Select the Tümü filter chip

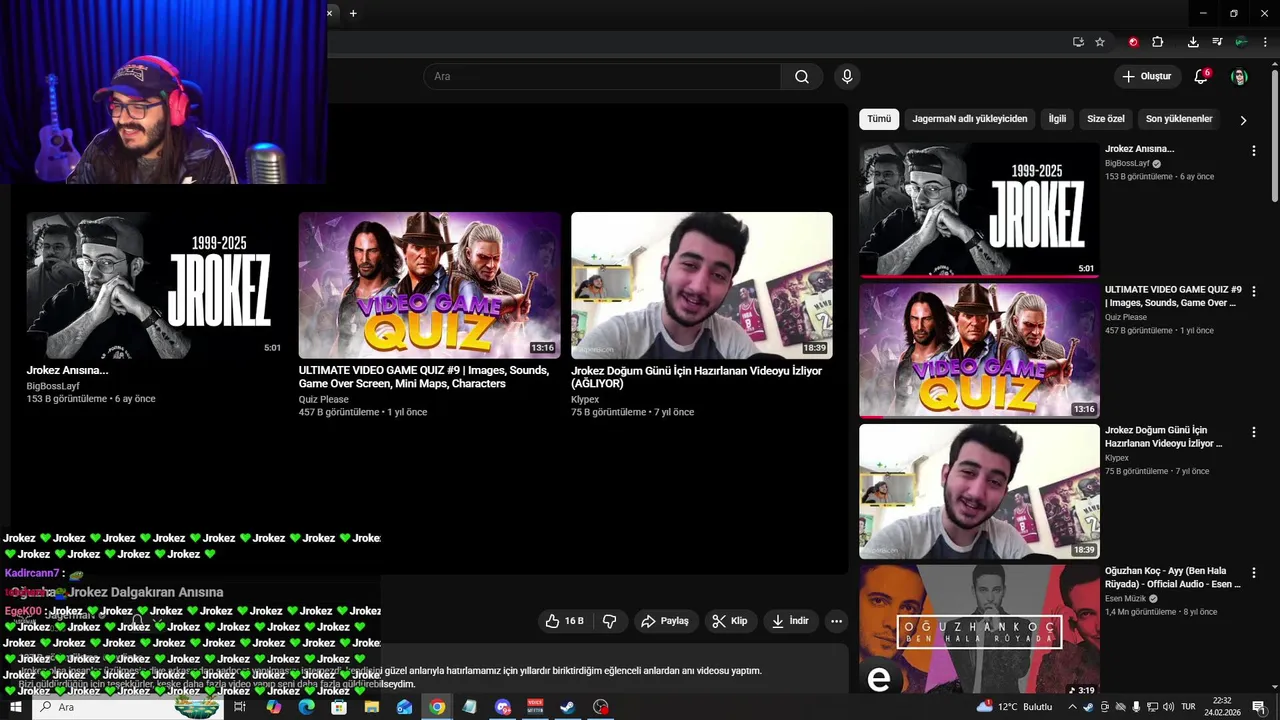coord(879,119)
